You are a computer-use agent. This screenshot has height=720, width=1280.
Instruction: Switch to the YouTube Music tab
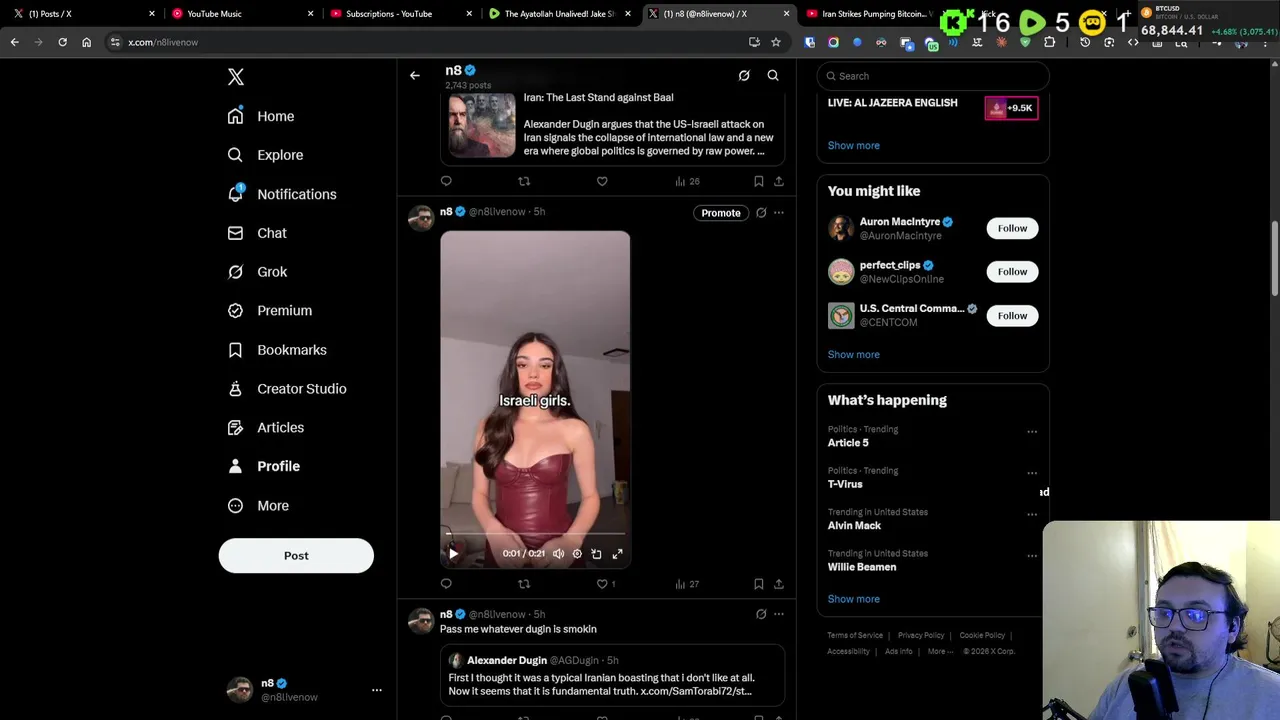click(240, 14)
